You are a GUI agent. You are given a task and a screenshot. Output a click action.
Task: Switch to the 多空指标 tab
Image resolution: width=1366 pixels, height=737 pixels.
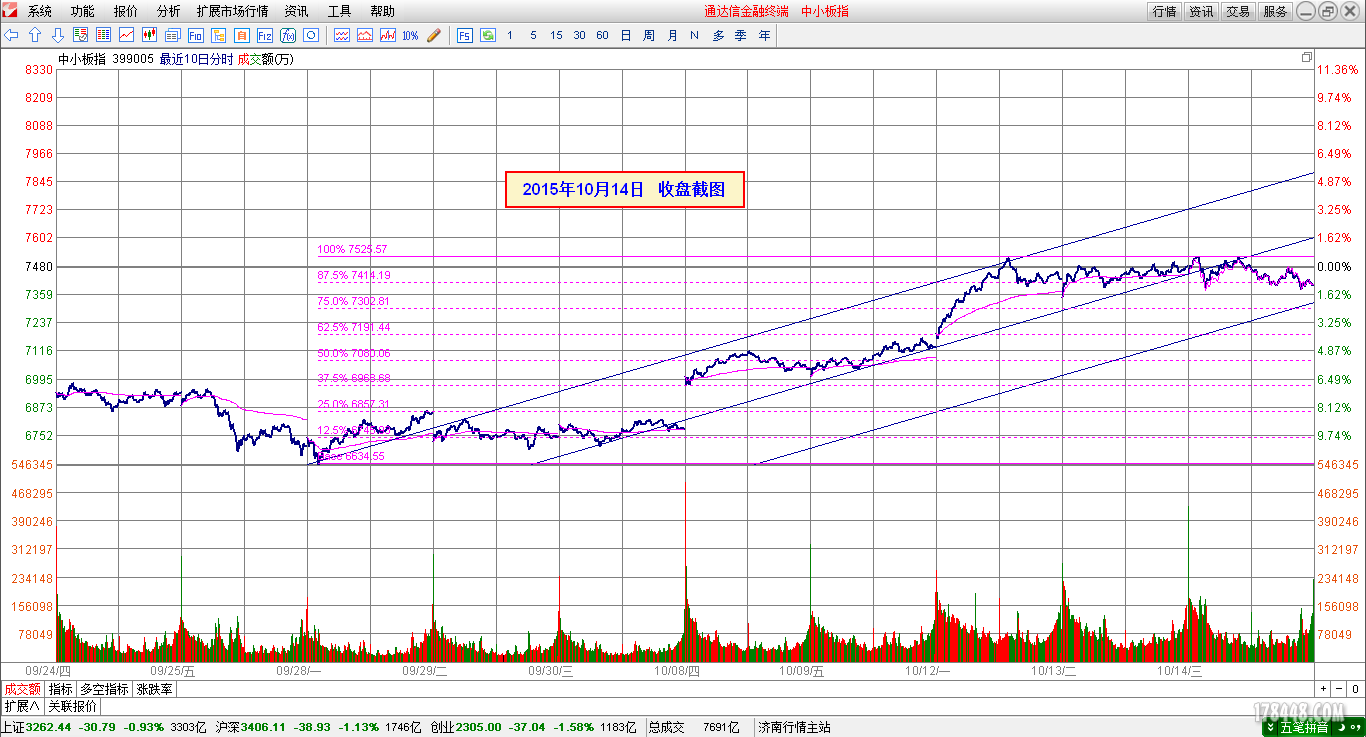(104, 689)
